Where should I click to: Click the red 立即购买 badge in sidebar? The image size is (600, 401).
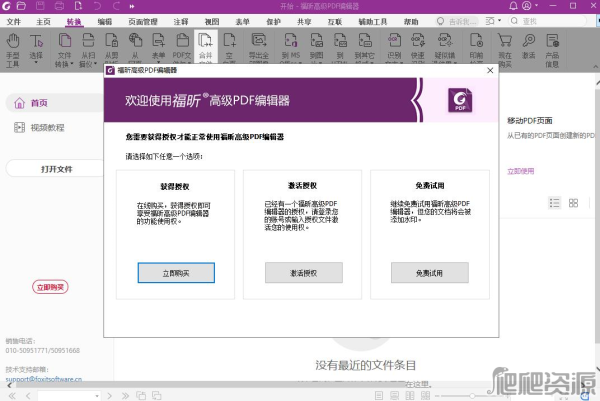(x=50, y=287)
